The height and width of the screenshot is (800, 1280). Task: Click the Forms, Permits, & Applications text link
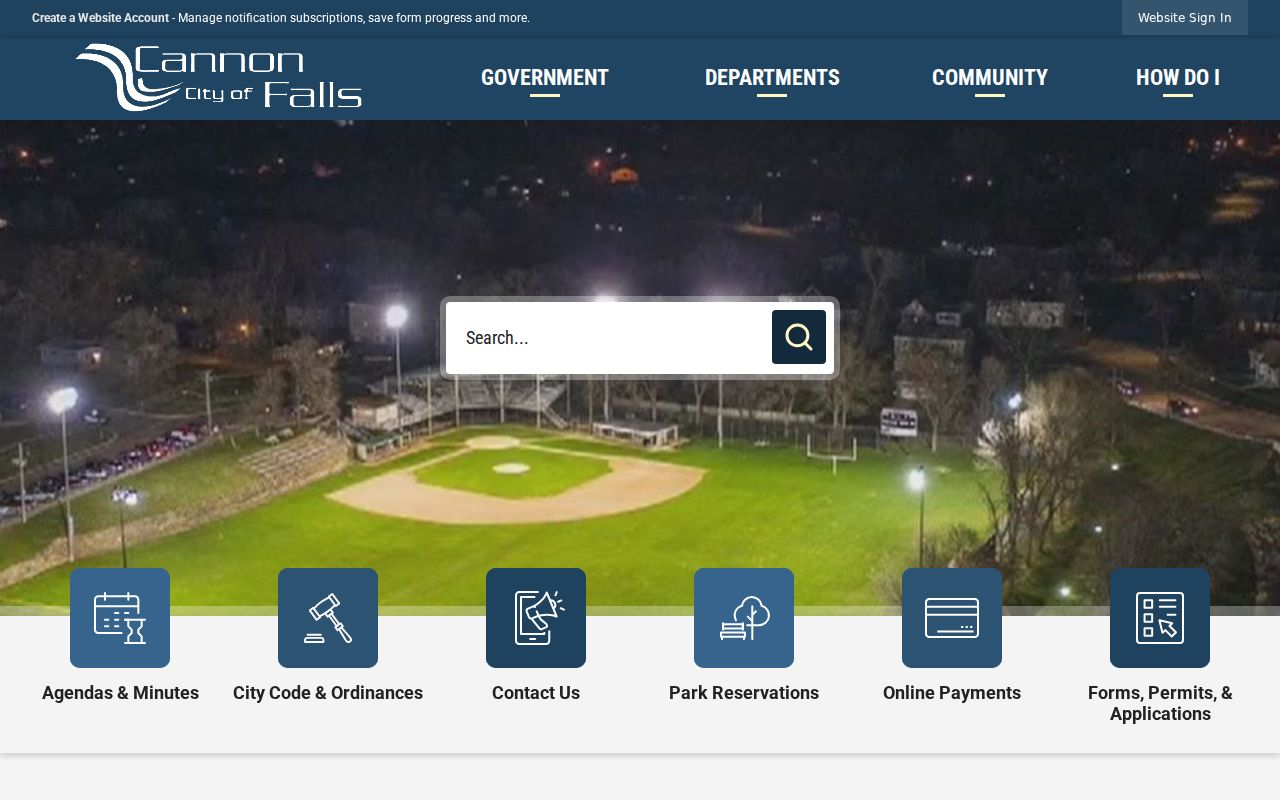pos(1160,703)
